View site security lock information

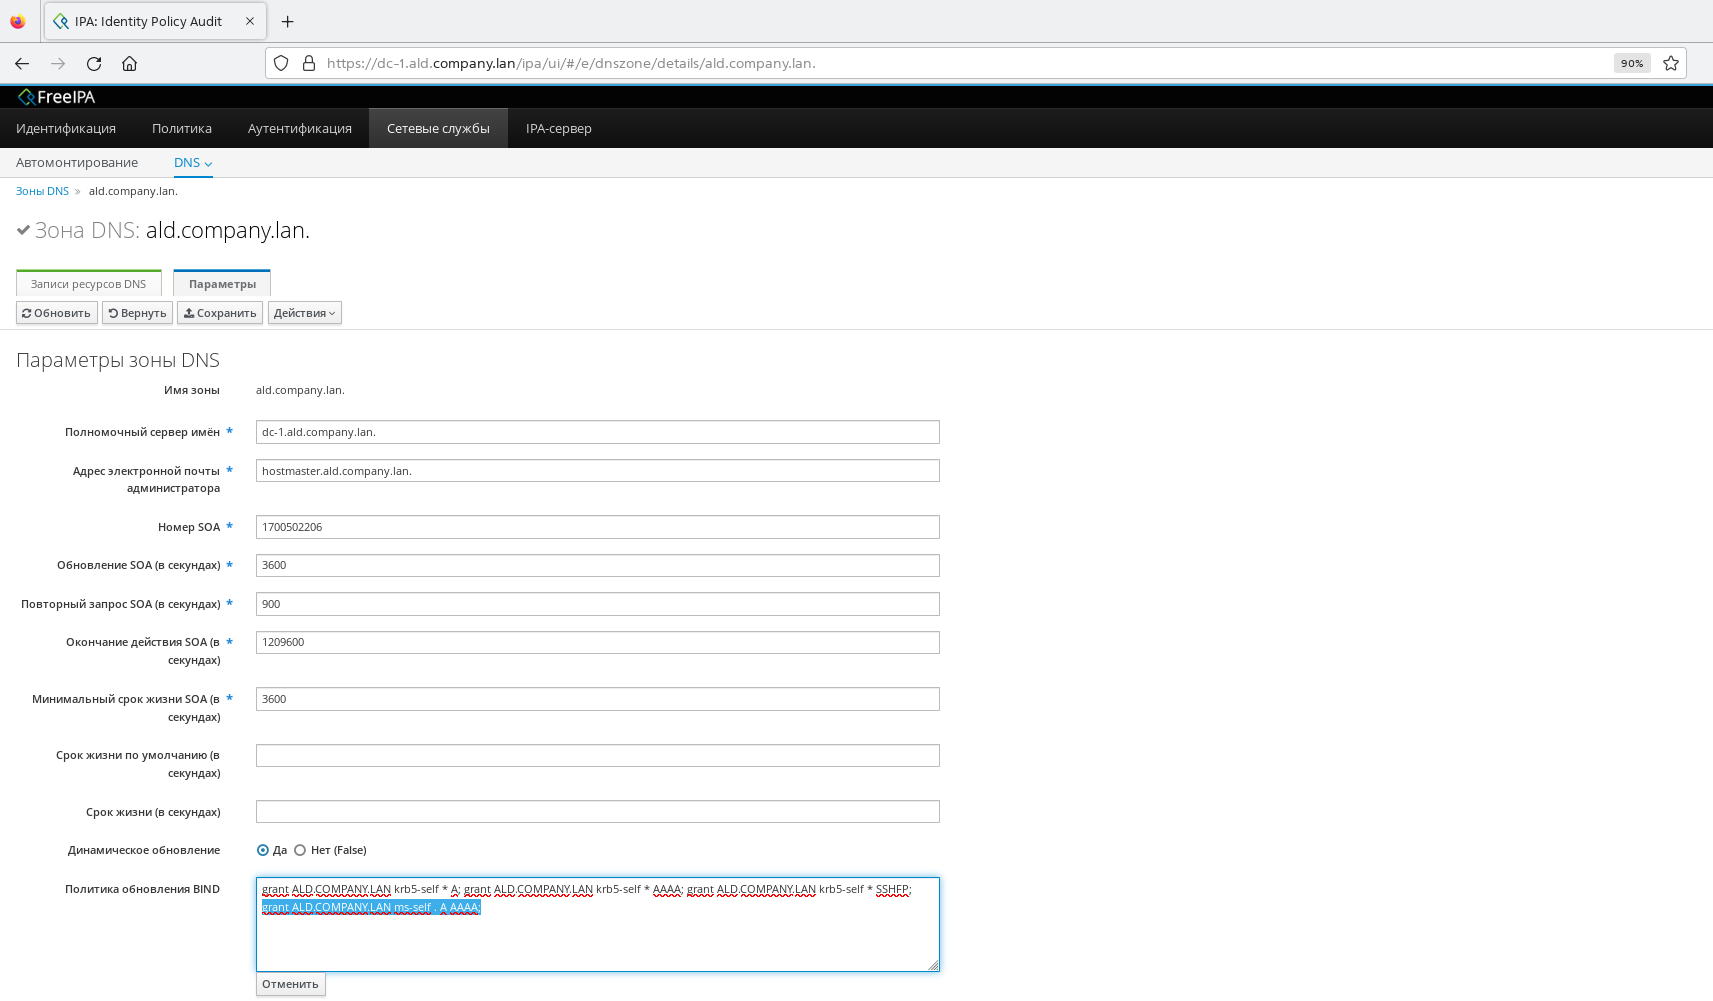tap(309, 63)
